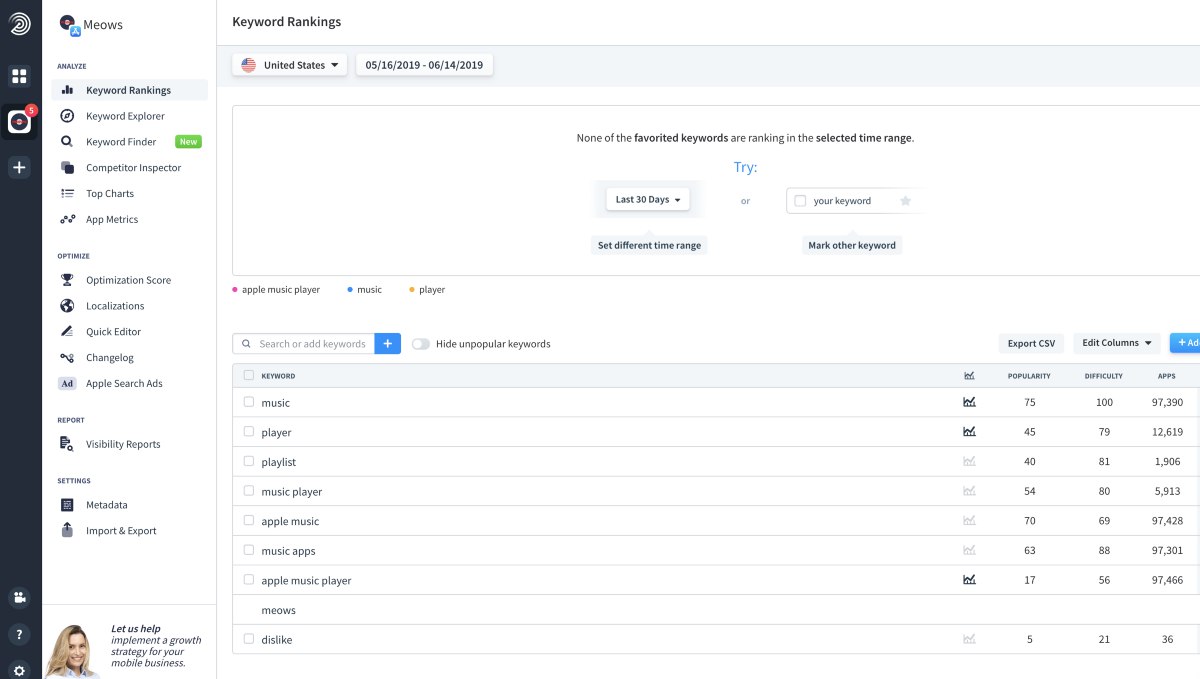Viewport: 1200px width, 679px height.
Task: Check the select-all keywords header checkbox
Action: point(249,376)
